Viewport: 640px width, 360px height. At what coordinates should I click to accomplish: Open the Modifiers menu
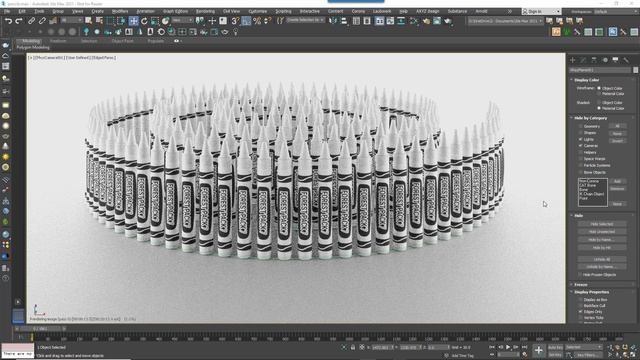120,11
